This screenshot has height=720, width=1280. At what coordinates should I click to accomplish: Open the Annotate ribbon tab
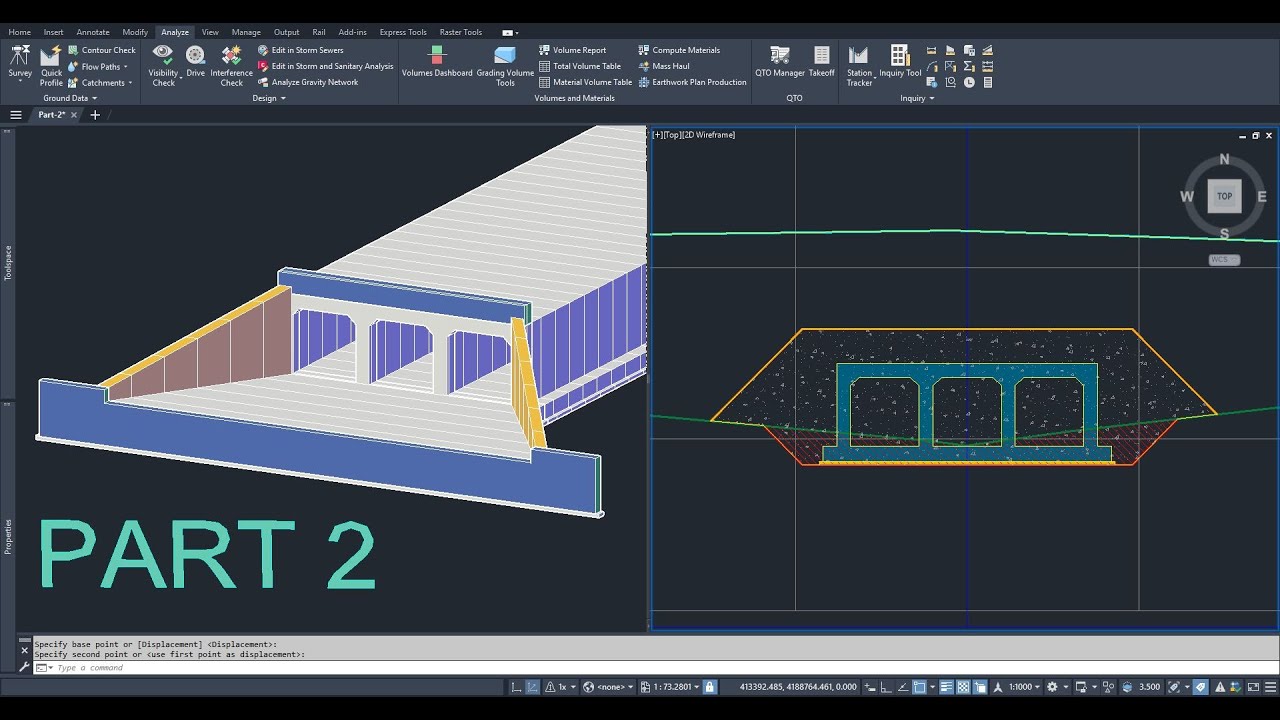pos(93,32)
